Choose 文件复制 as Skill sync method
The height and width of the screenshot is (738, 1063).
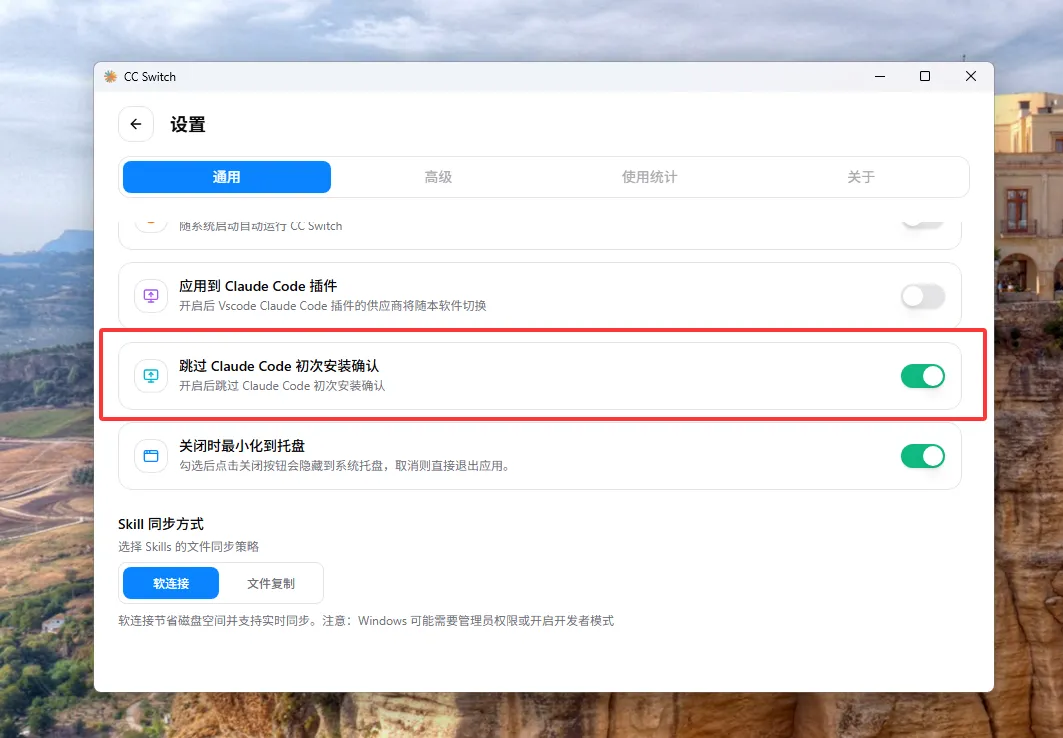click(x=271, y=583)
